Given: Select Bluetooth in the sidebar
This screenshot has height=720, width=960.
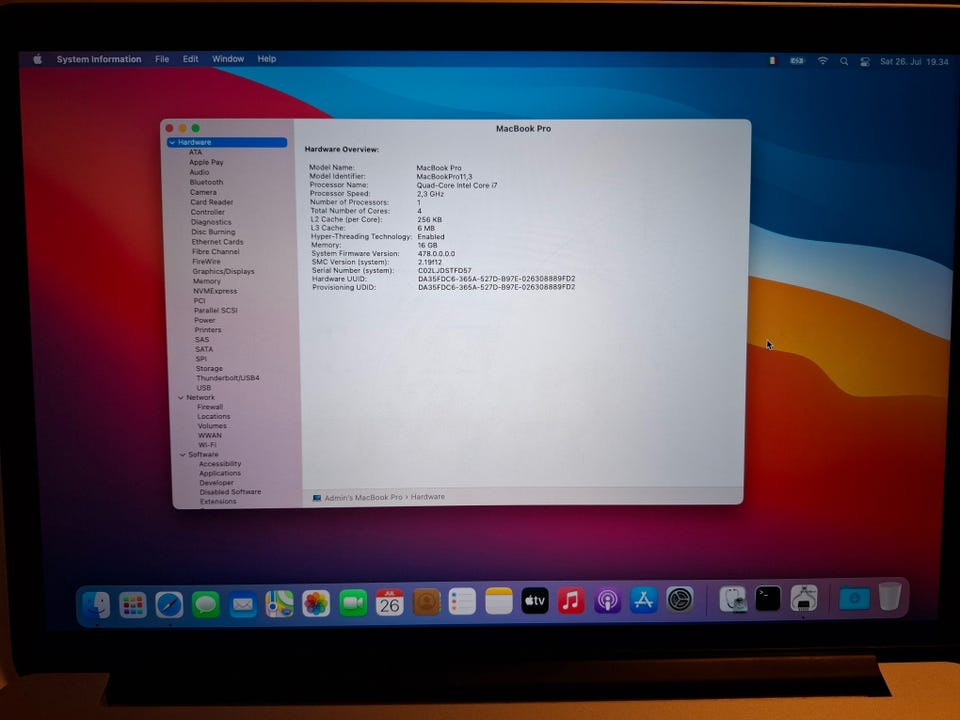Looking at the screenshot, I should 206,182.
